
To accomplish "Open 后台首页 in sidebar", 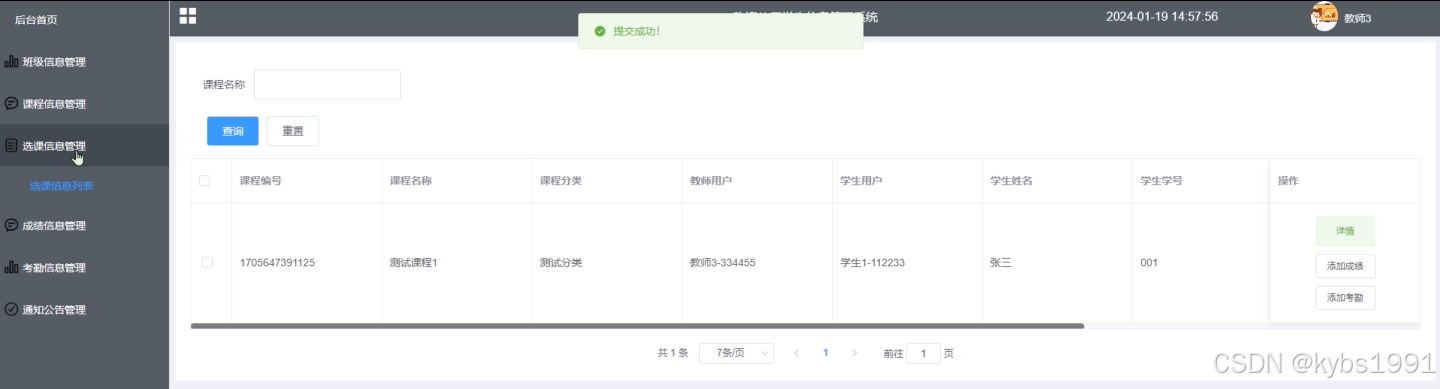I will [36, 19].
